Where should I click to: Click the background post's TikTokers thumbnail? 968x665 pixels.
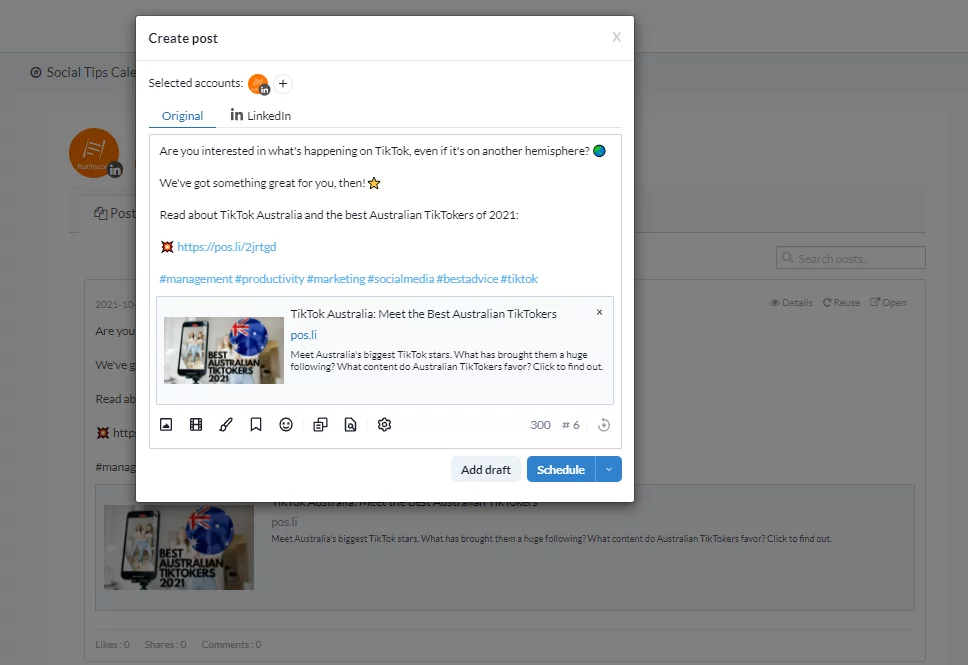click(x=178, y=547)
